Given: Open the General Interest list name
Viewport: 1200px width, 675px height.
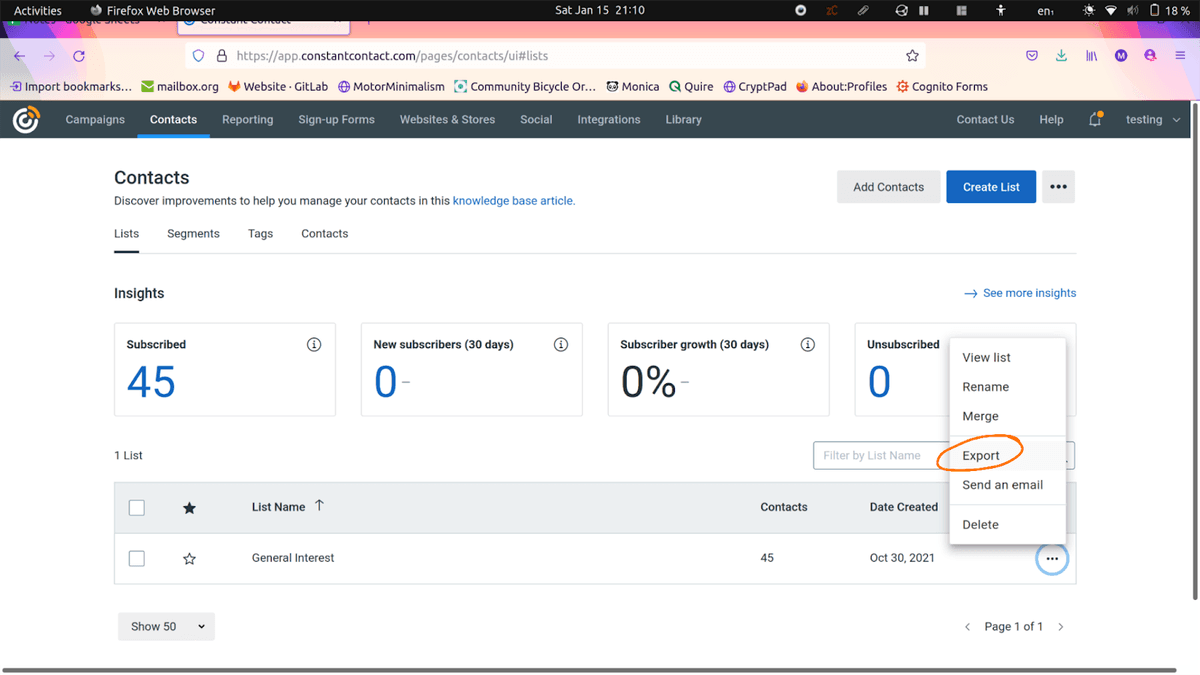Looking at the screenshot, I should click(293, 558).
